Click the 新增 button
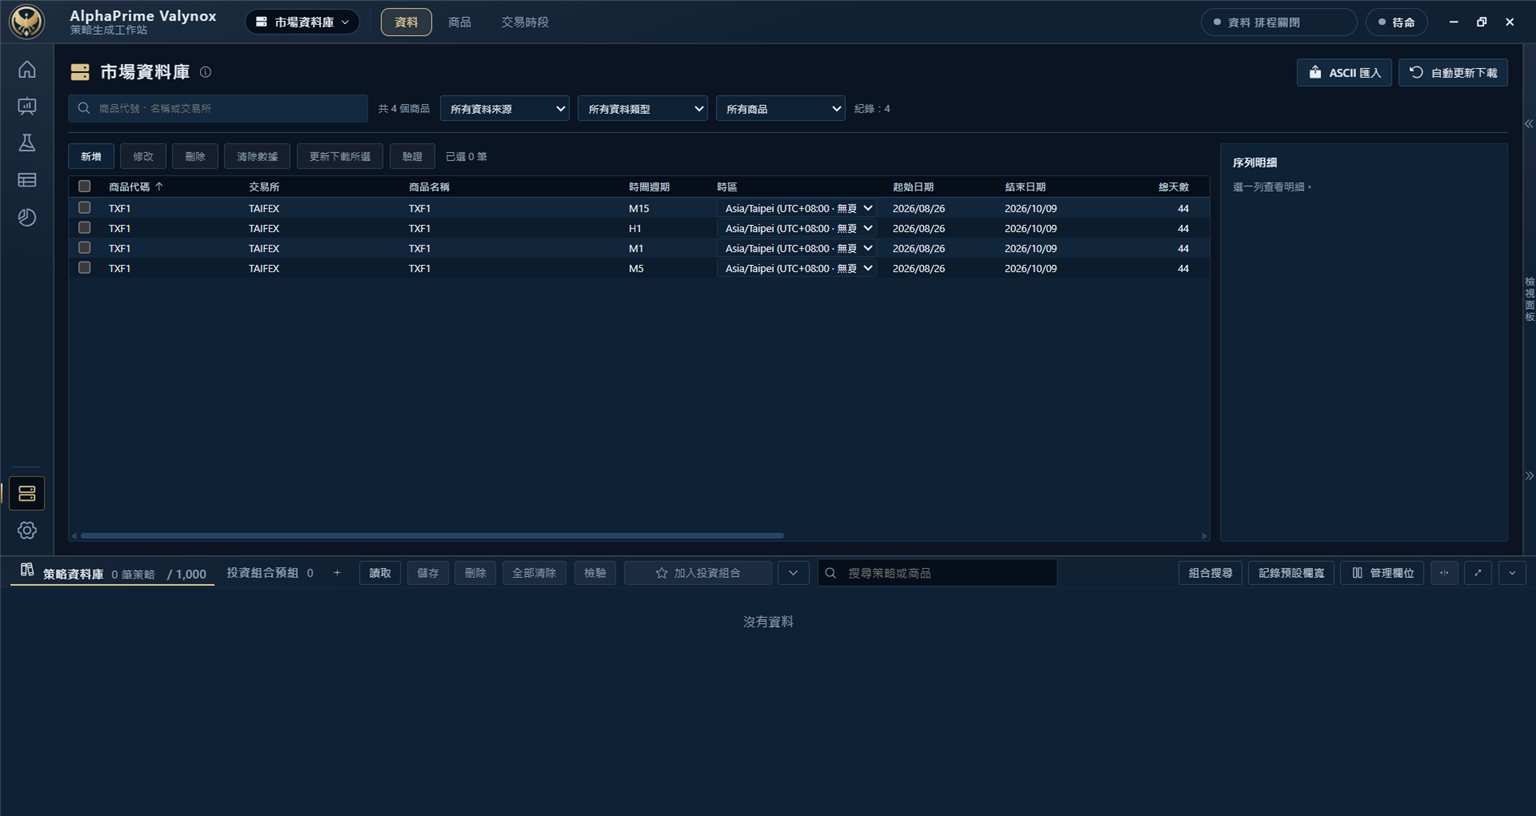The height and width of the screenshot is (816, 1536). tap(91, 156)
